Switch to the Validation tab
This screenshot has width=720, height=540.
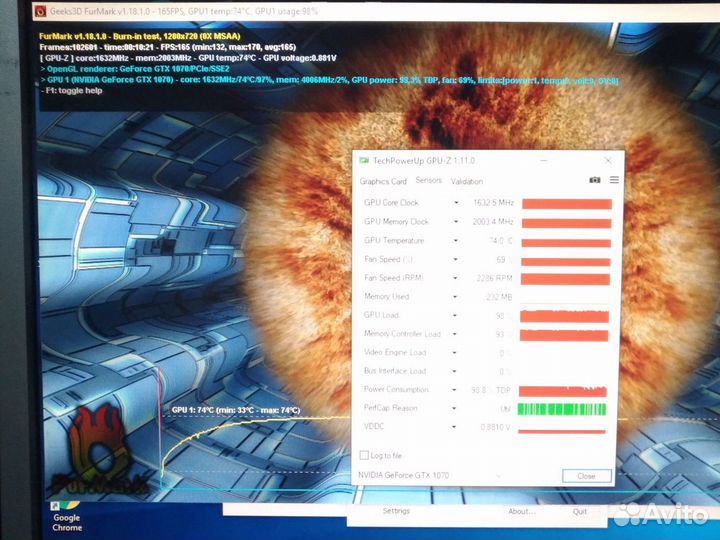pyautogui.click(x=467, y=181)
